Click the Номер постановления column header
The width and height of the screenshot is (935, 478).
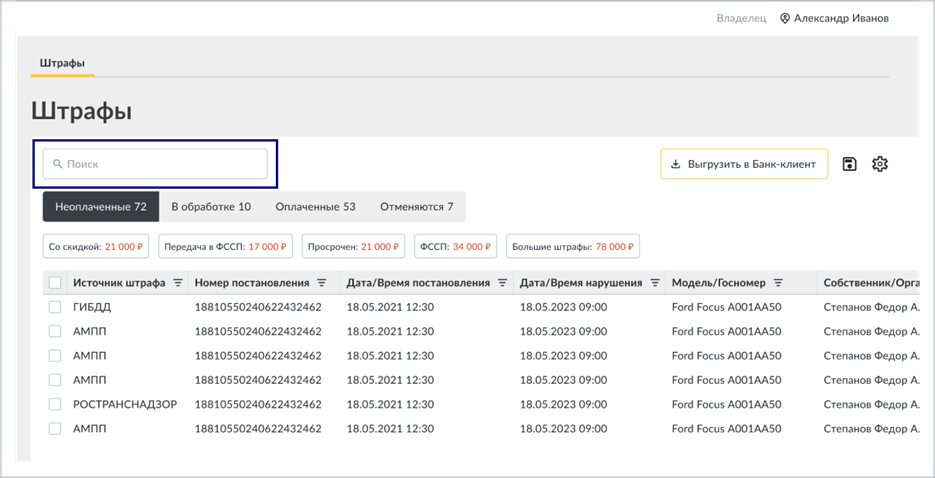pos(252,283)
